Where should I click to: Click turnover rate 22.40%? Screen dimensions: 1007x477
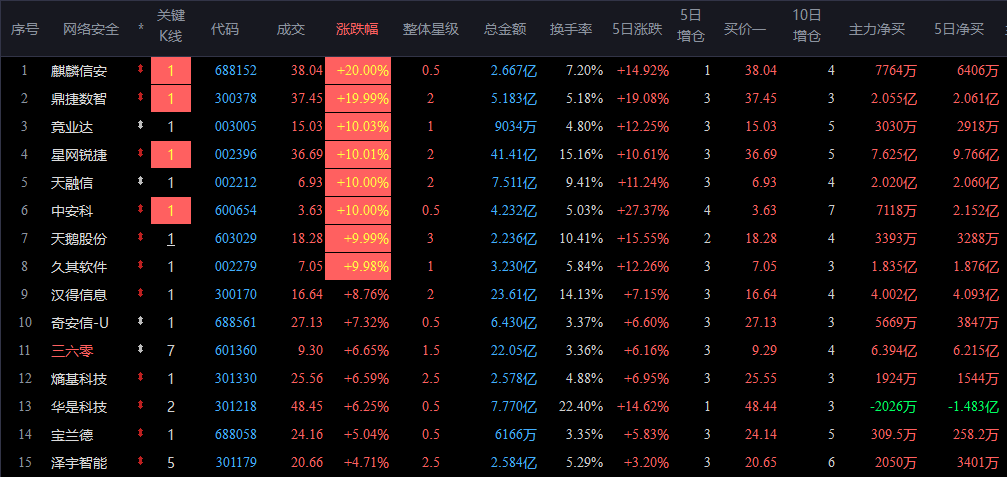click(x=581, y=407)
